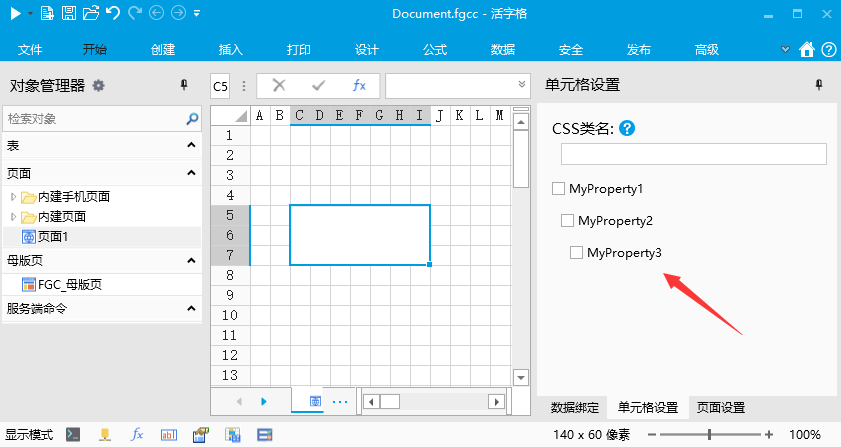Switch to the 打印 ribbon tab
Viewport: 841px width, 447px height.
299,50
